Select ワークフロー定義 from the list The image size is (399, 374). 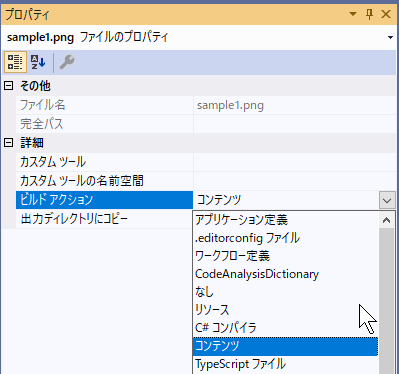[286, 256]
